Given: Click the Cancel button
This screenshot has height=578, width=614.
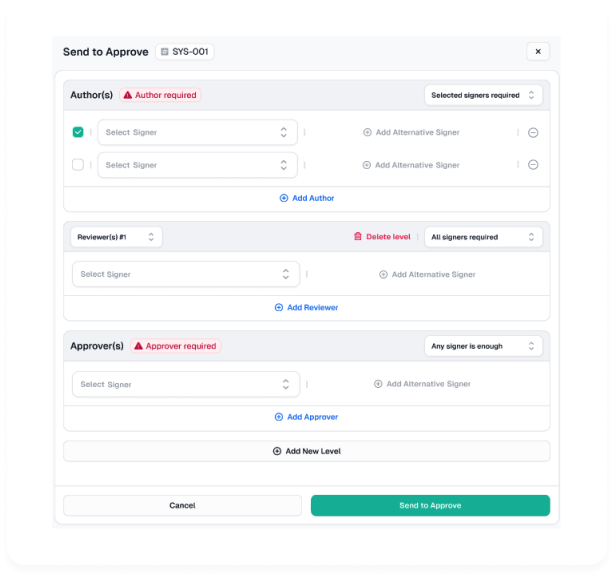Looking at the screenshot, I should click(x=182, y=506).
